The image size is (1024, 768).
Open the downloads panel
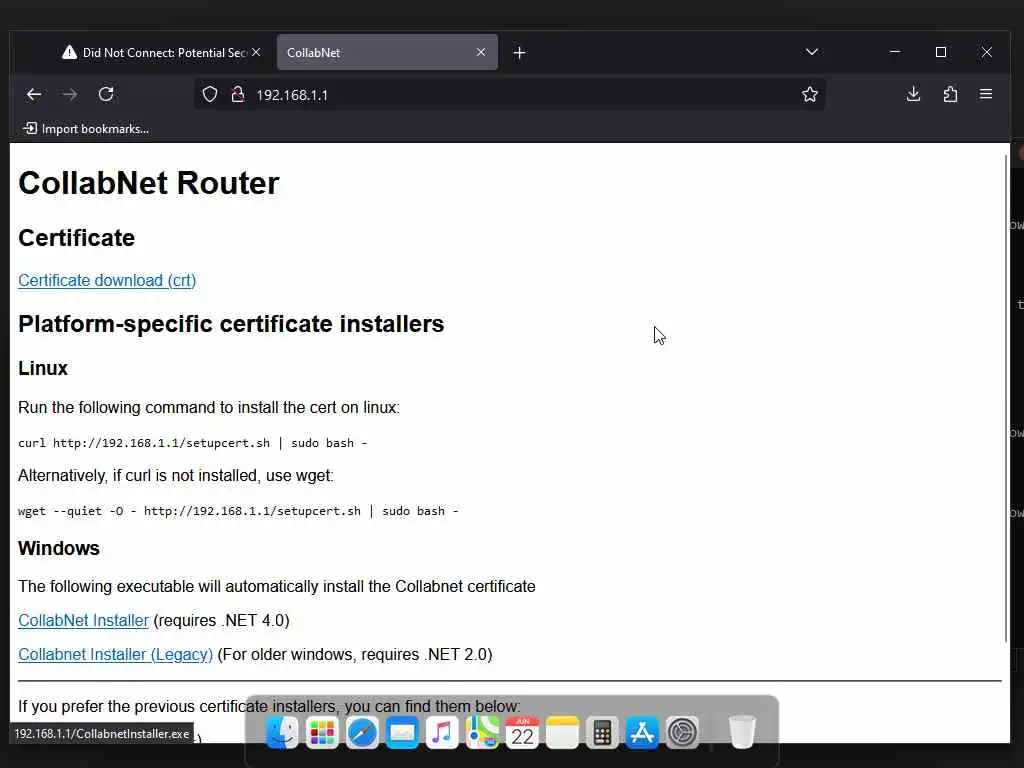[x=914, y=95]
